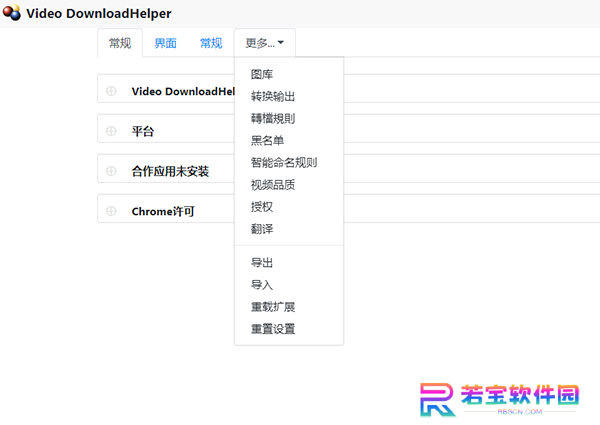
Task: Expand the 平台 section plus icon
Action: 111,131
